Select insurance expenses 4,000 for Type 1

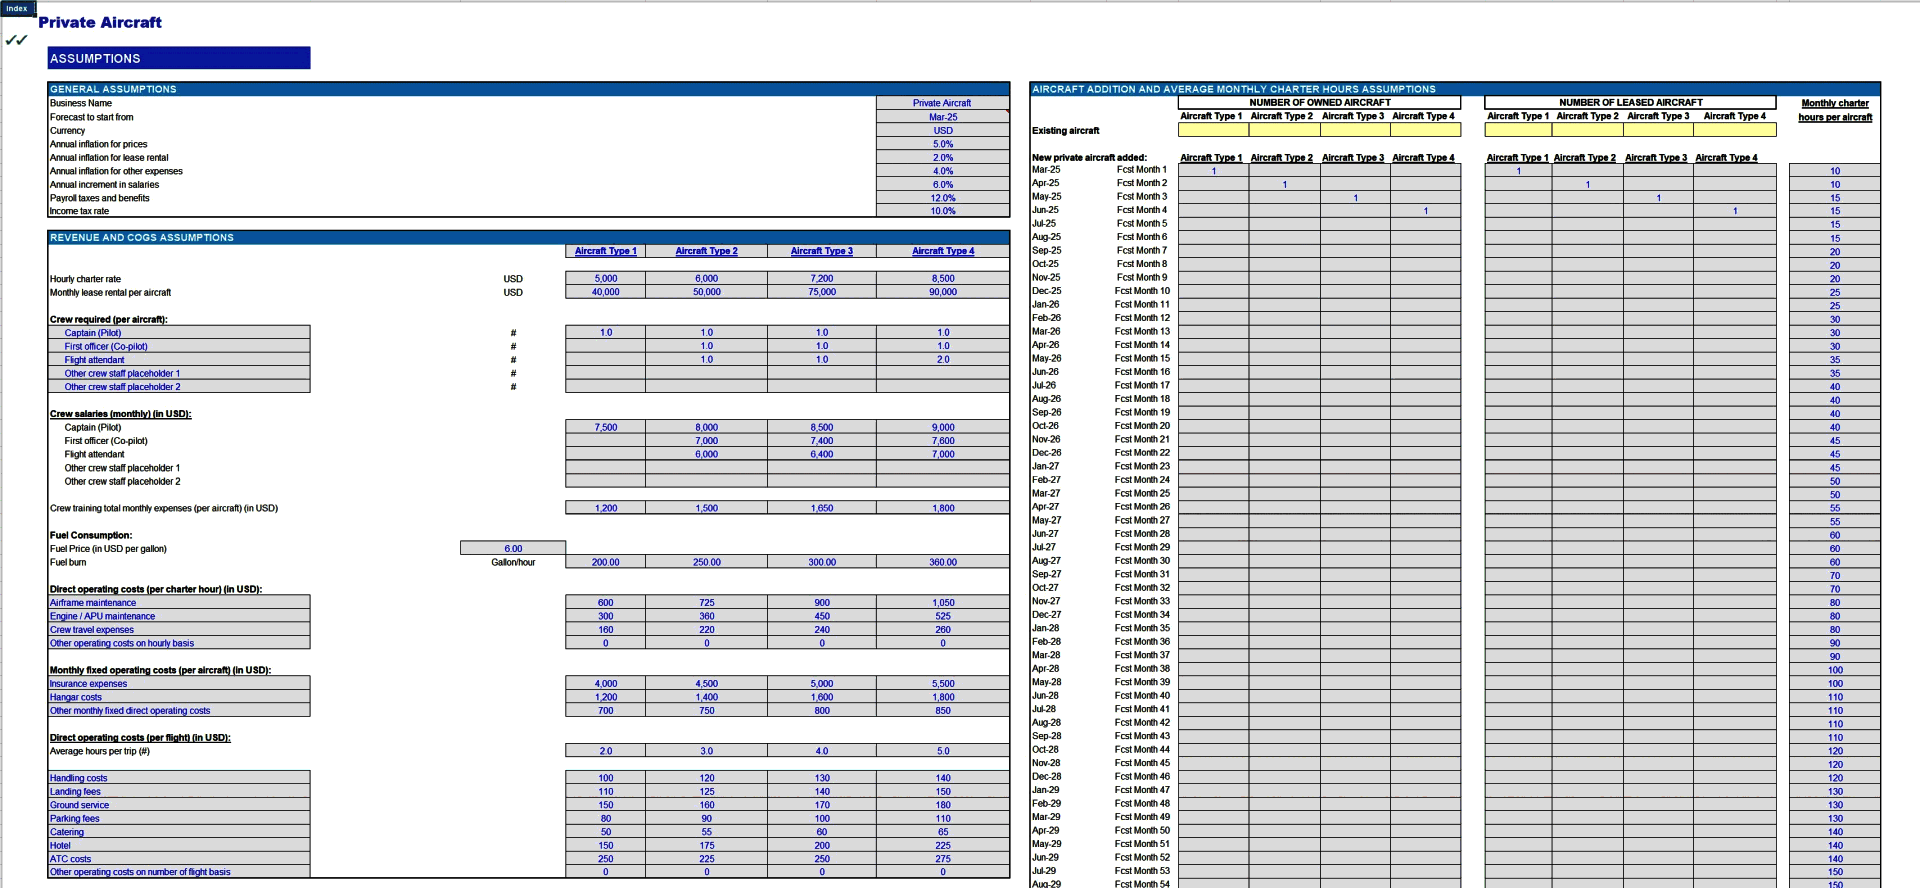click(x=605, y=684)
